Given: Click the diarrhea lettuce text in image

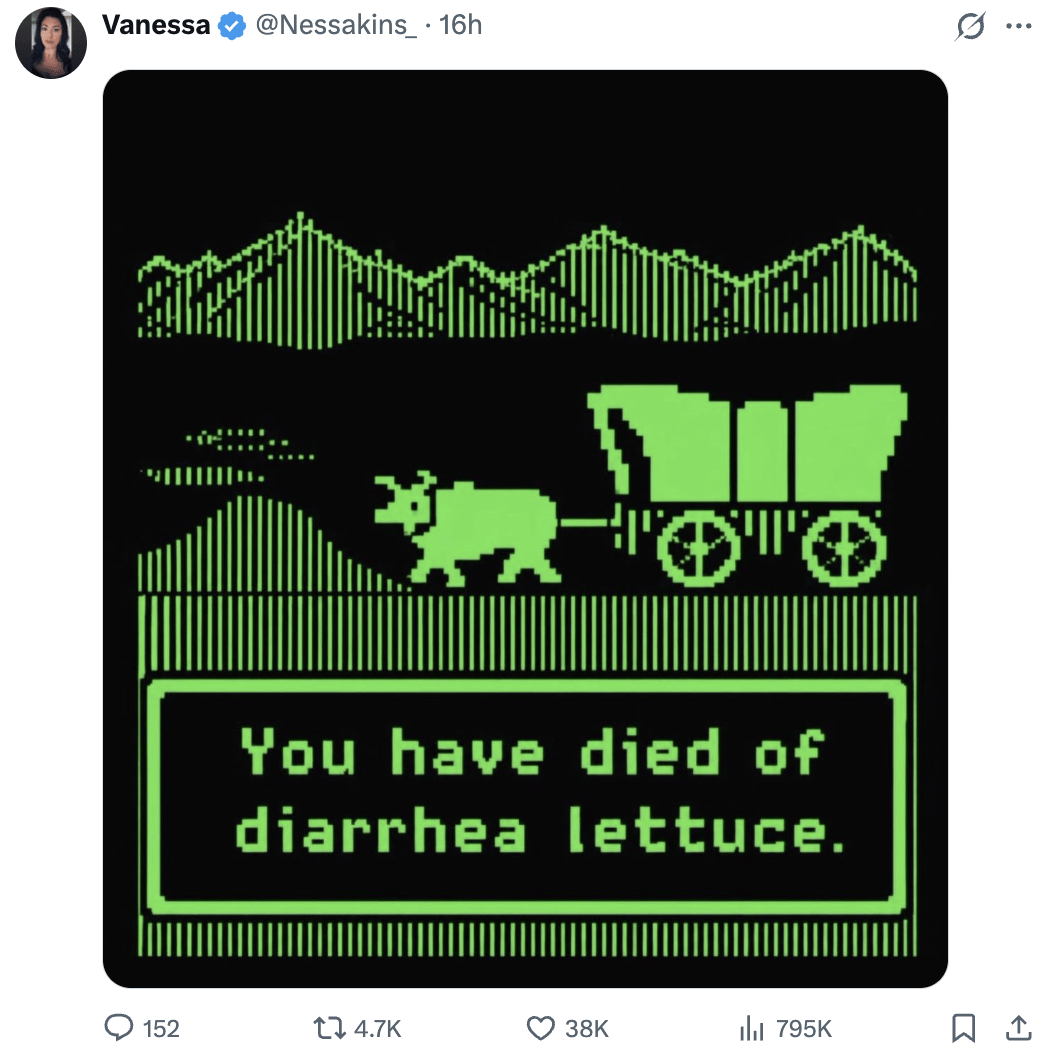Looking at the screenshot, I should pyautogui.click(x=540, y=829).
